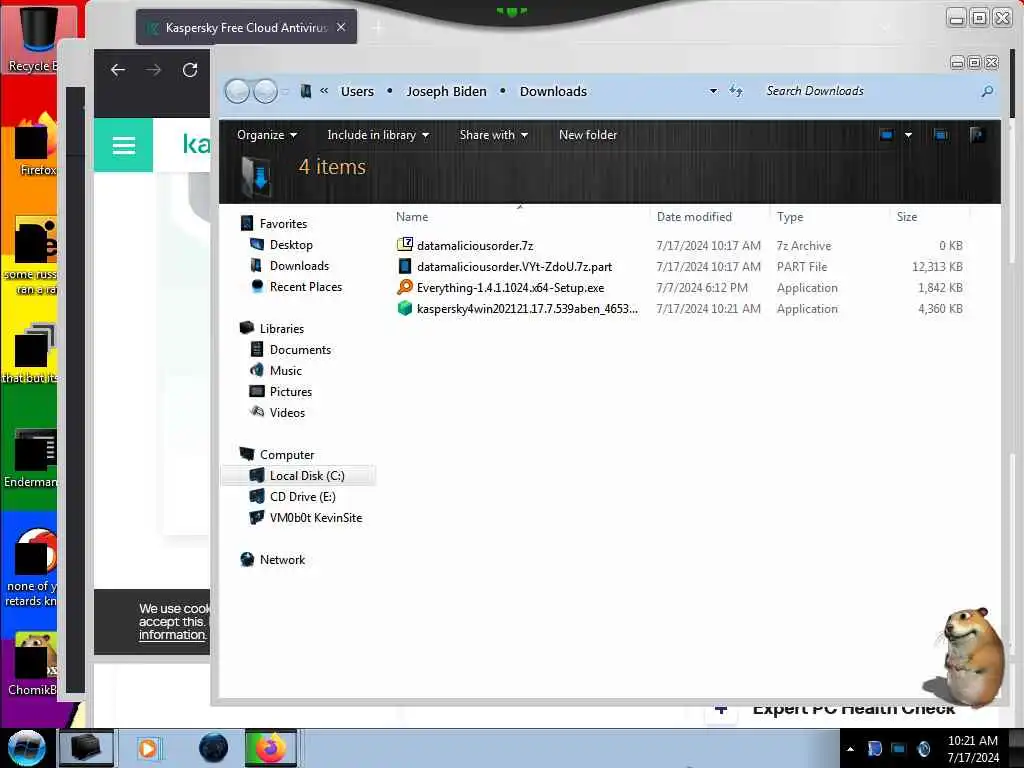
Task: Click the cookie information link
Action: click(172, 635)
